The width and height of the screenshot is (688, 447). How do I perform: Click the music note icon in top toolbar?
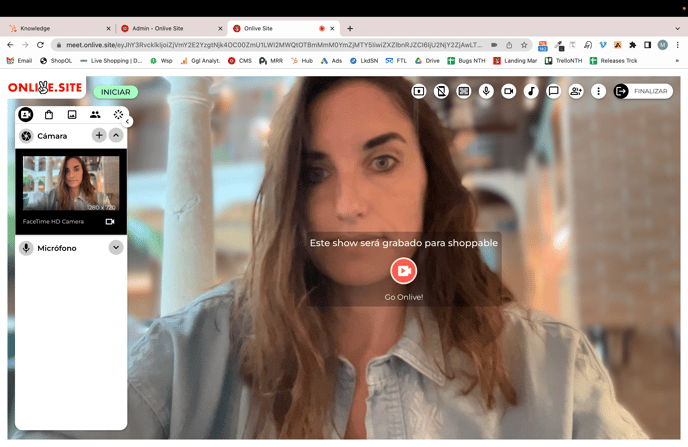pyautogui.click(x=531, y=91)
